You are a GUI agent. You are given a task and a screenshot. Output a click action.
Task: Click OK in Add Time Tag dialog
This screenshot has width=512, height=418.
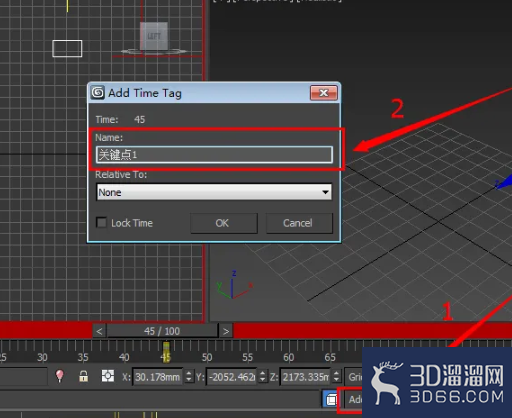[224, 223]
